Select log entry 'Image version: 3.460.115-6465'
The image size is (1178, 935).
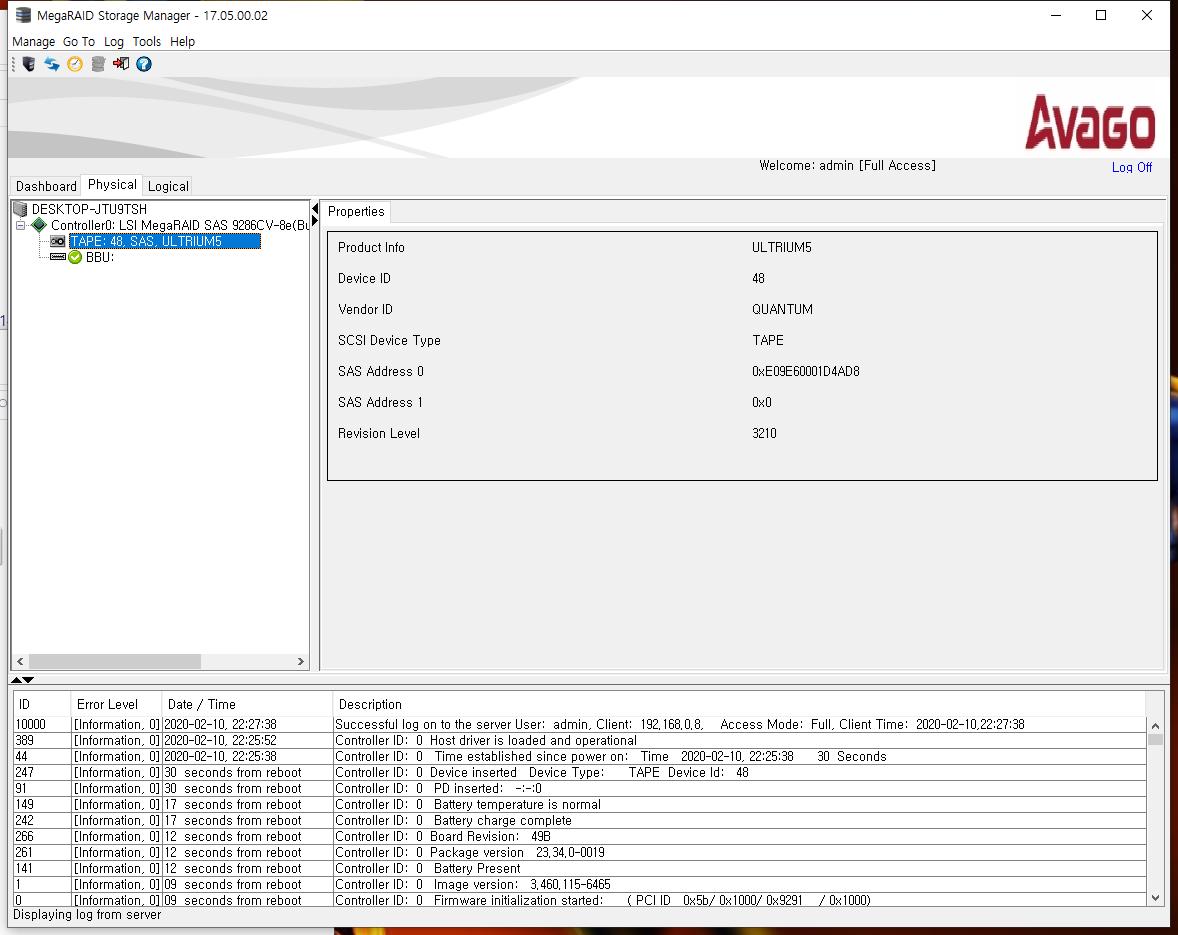pos(580,885)
